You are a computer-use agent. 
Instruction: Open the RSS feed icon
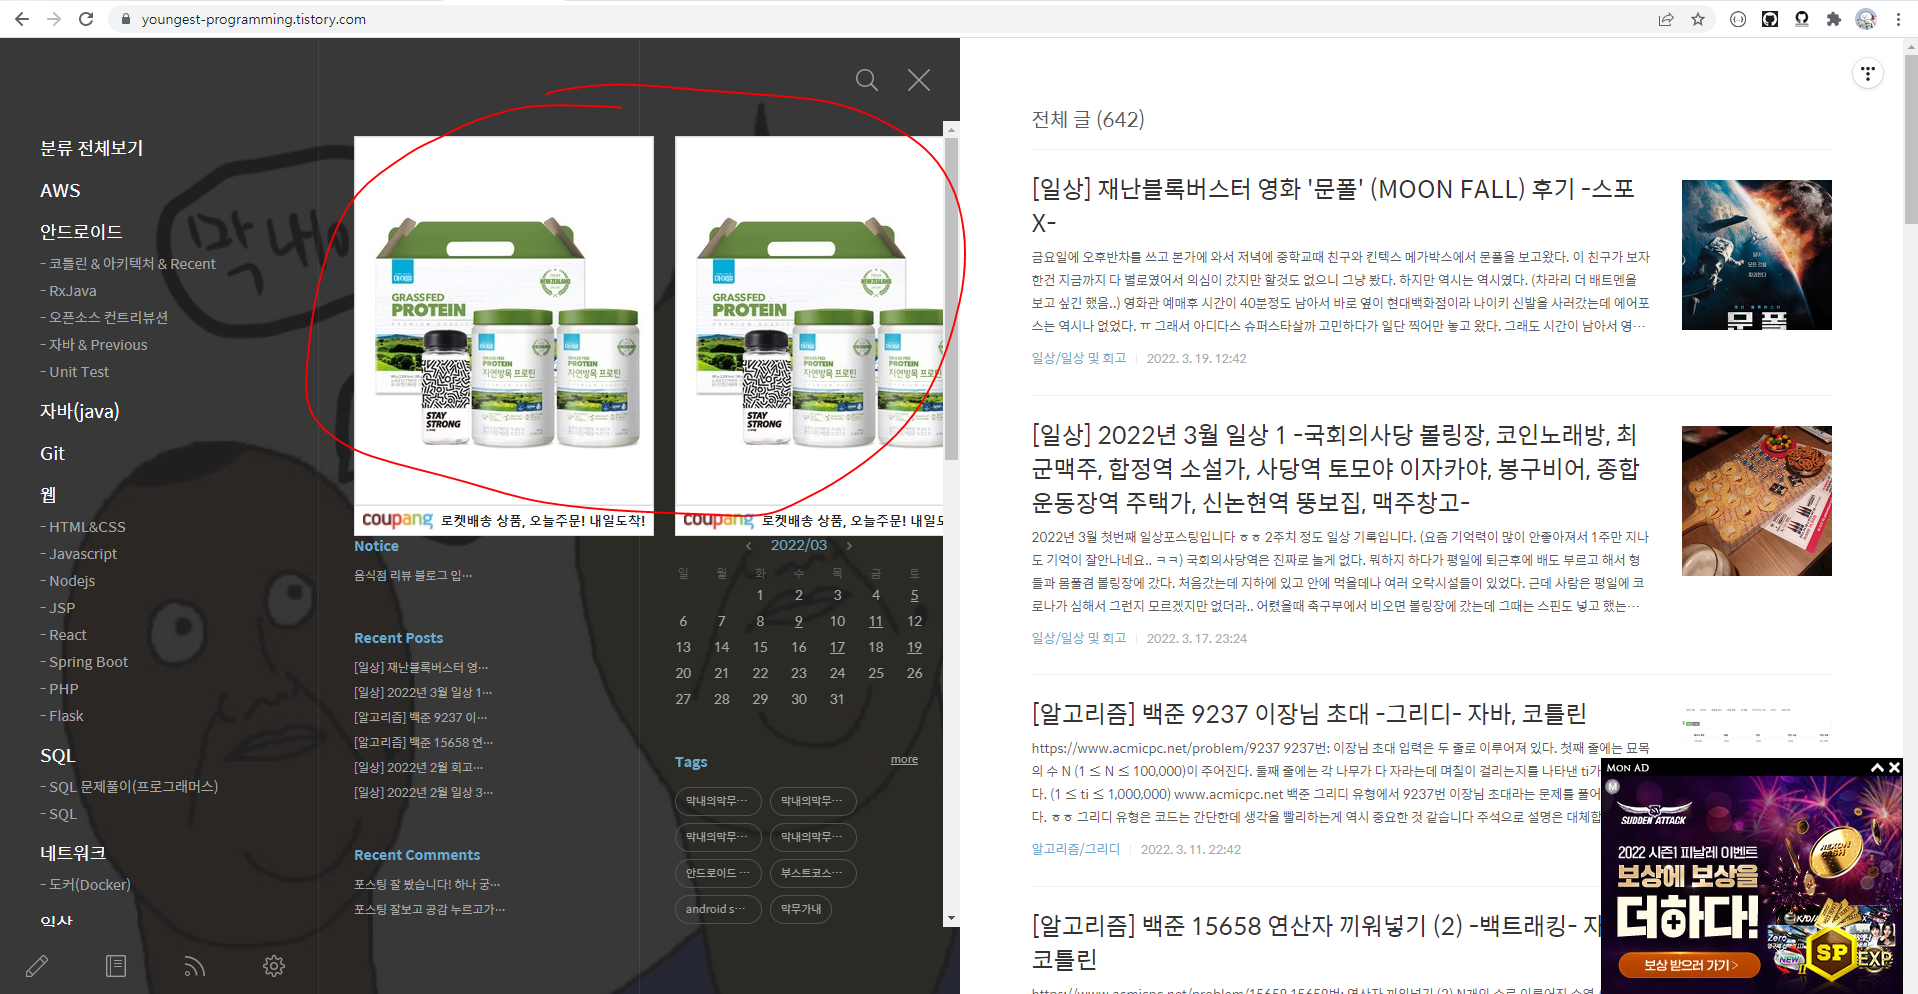[x=195, y=966]
